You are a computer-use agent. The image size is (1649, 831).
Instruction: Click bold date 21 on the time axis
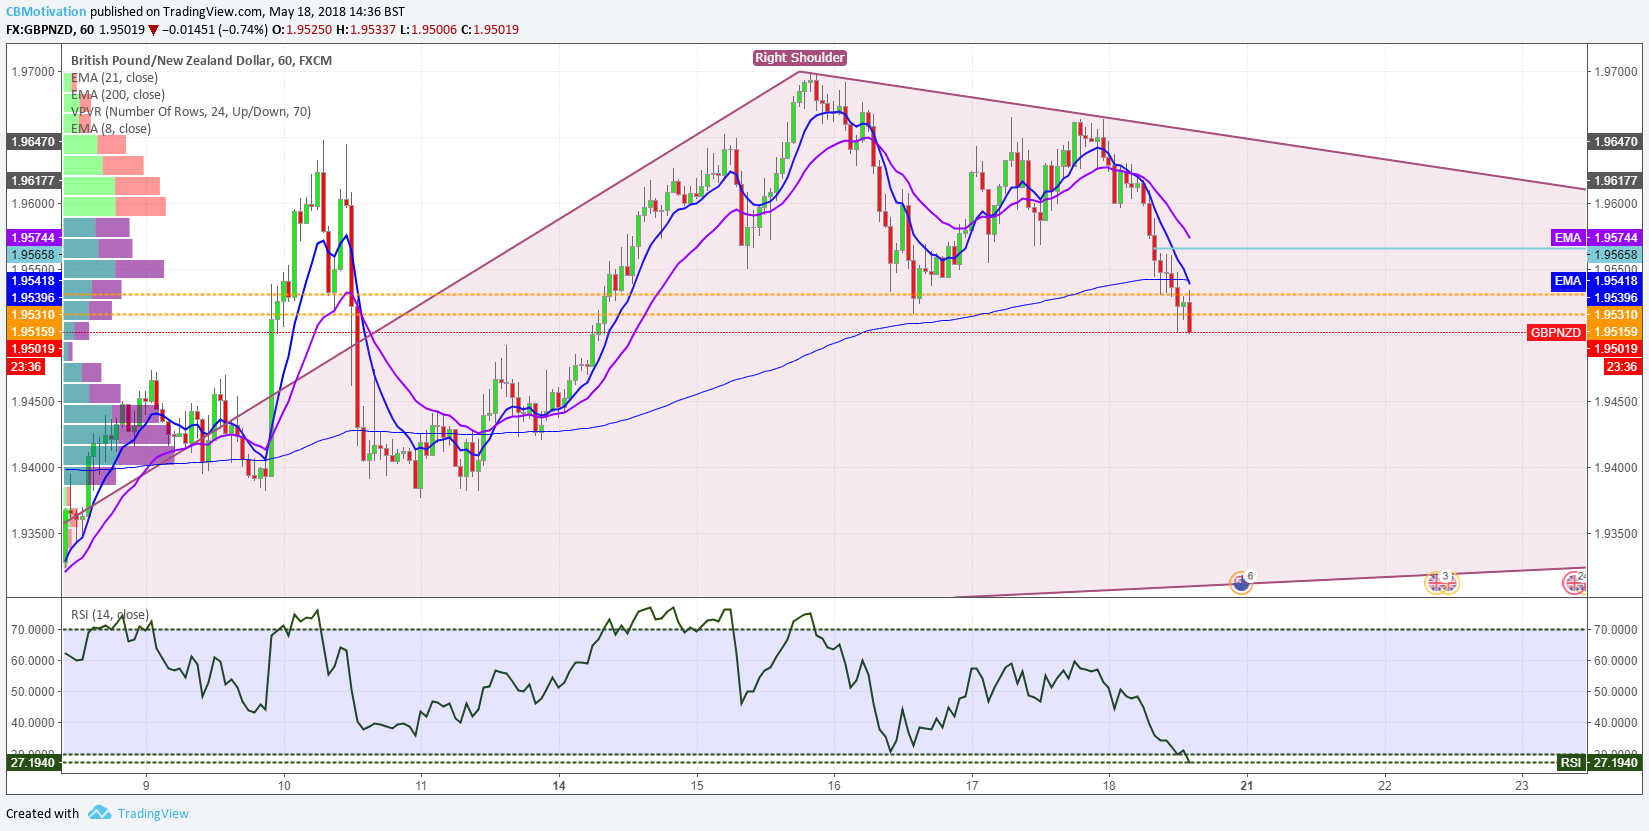pyautogui.click(x=1247, y=785)
